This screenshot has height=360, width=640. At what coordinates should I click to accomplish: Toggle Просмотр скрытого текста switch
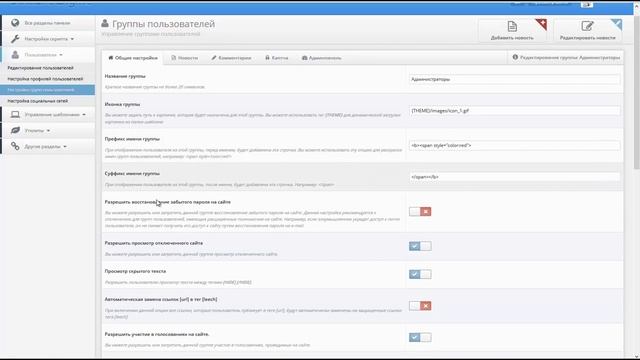(x=420, y=274)
